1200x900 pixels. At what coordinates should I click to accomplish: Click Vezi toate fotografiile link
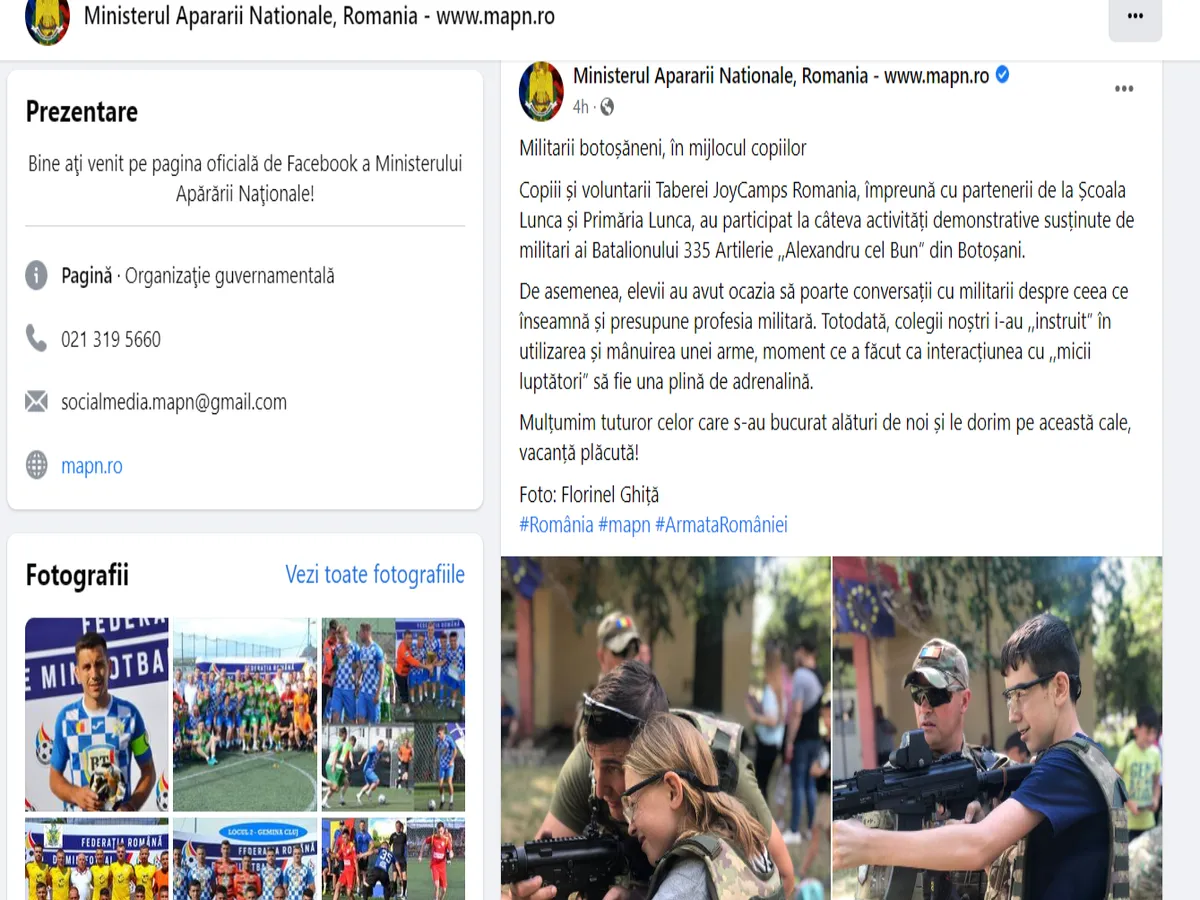375,574
